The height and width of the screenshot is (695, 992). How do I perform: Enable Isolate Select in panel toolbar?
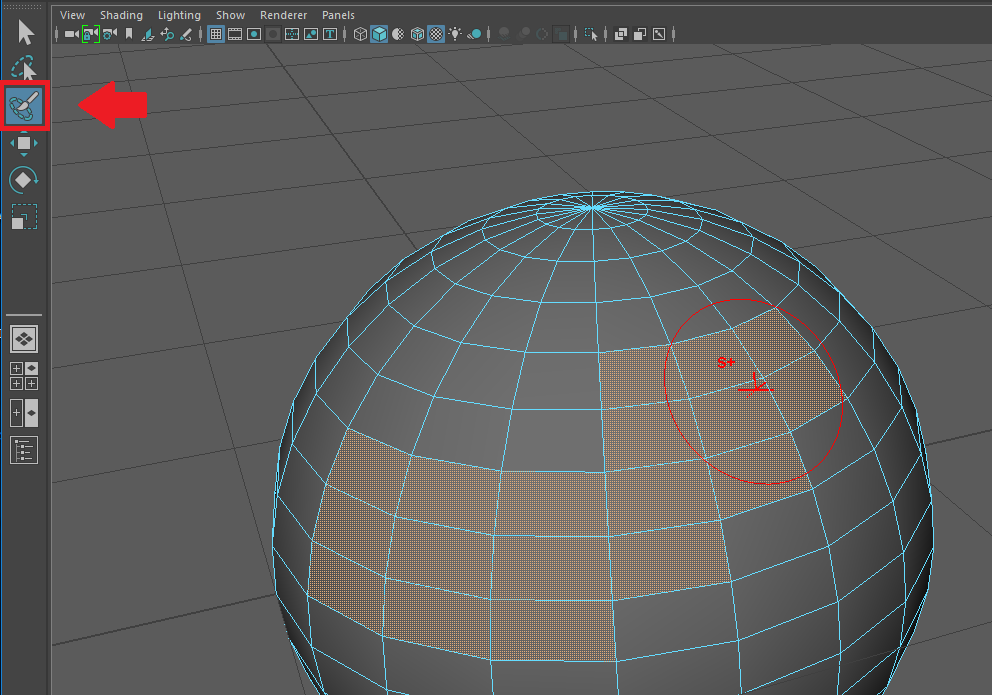pyautogui.click(x=592, y=34)
